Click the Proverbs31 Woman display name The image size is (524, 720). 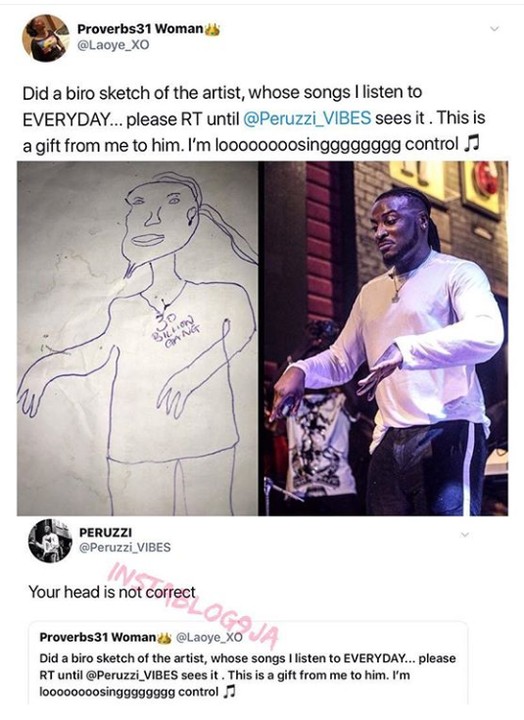click(x=140, y=29)
